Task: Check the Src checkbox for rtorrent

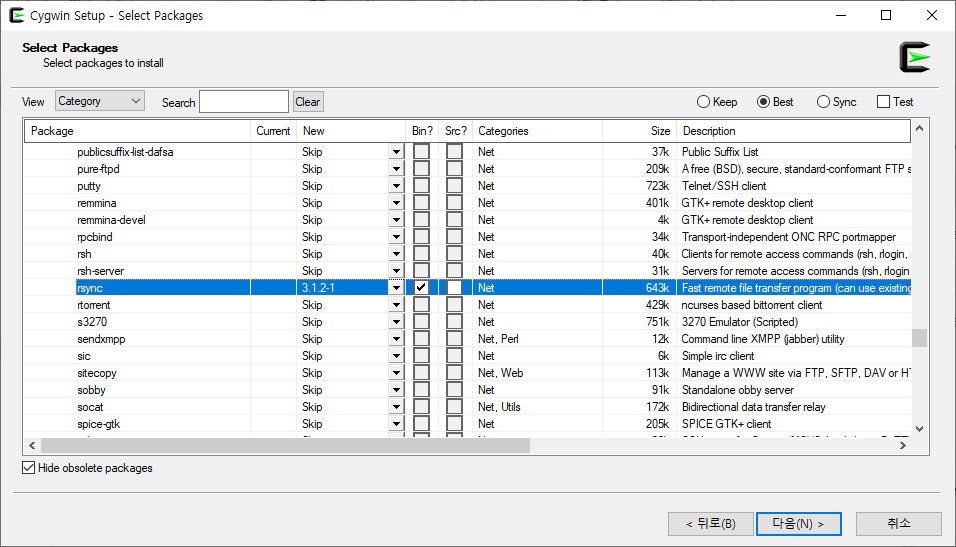Action: tap(454, 305)
